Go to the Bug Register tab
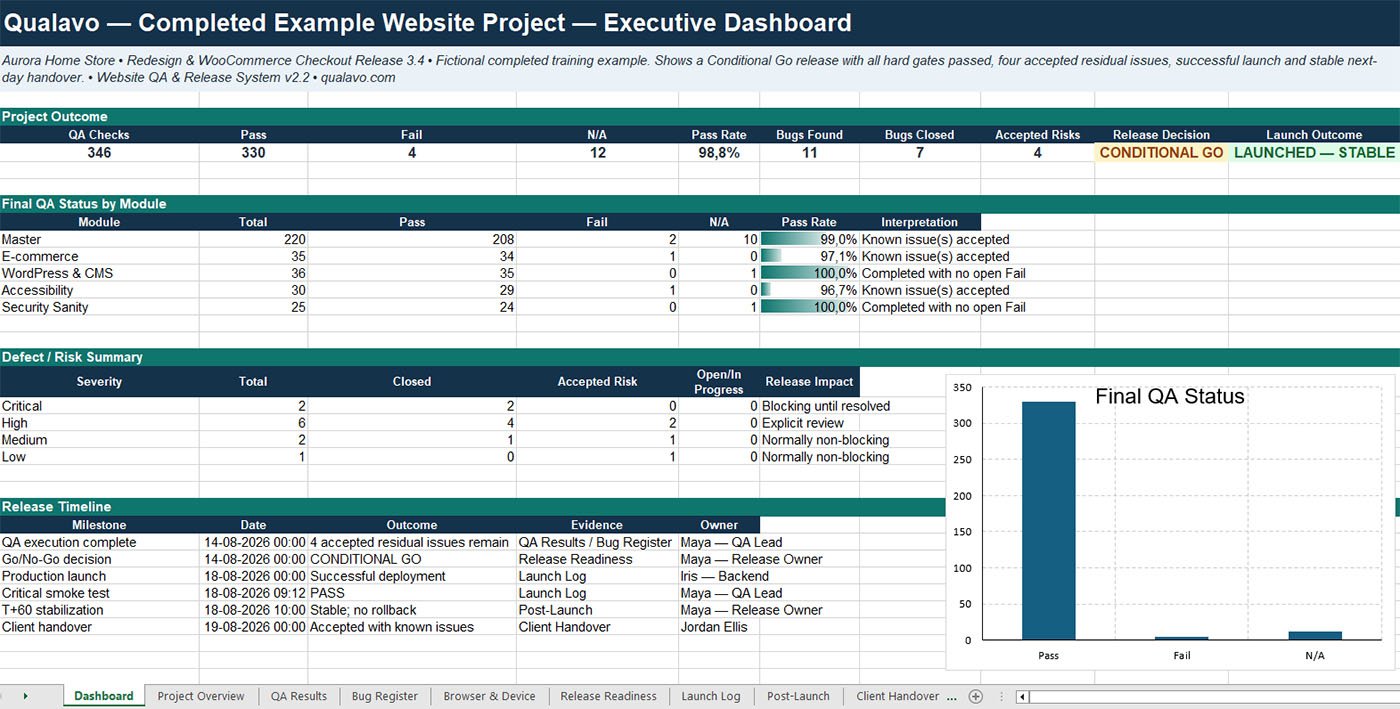Image resolution: width=1400 pixels, height=709 pixels. tap(385, 696)
